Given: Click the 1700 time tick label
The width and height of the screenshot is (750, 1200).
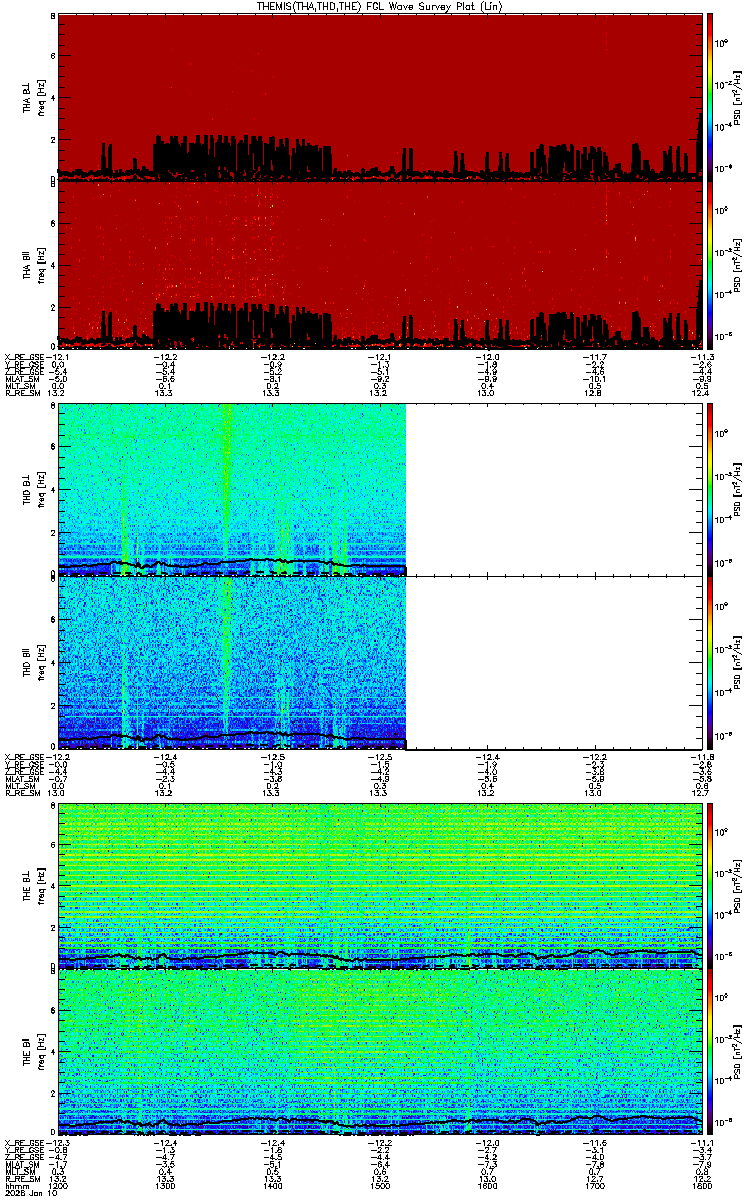Looking at the screenshot, I should click(x=596, y=1186).
